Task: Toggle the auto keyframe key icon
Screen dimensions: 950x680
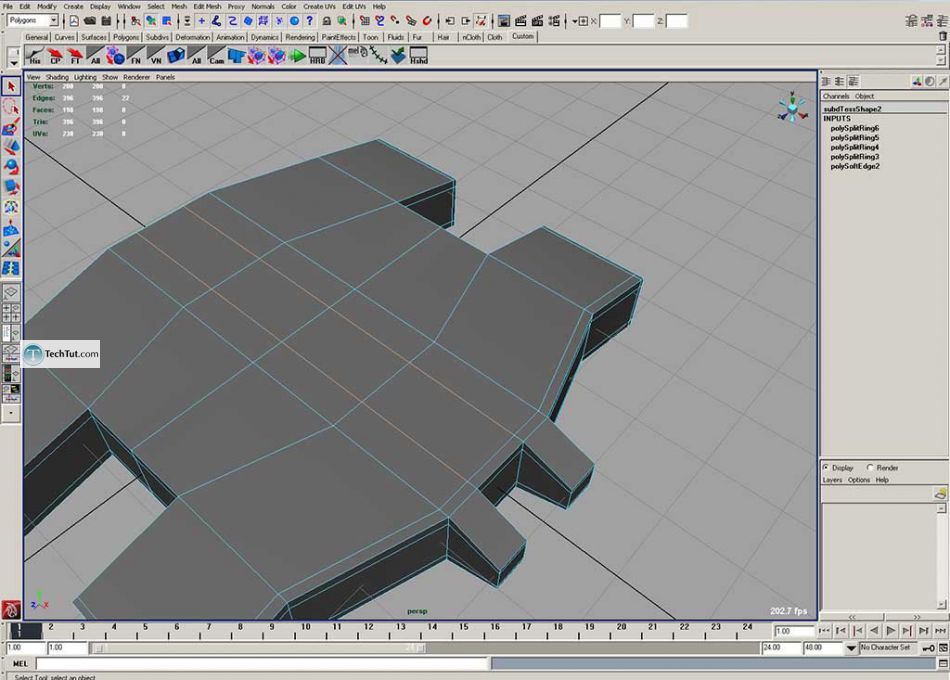Action: [929, 648]
